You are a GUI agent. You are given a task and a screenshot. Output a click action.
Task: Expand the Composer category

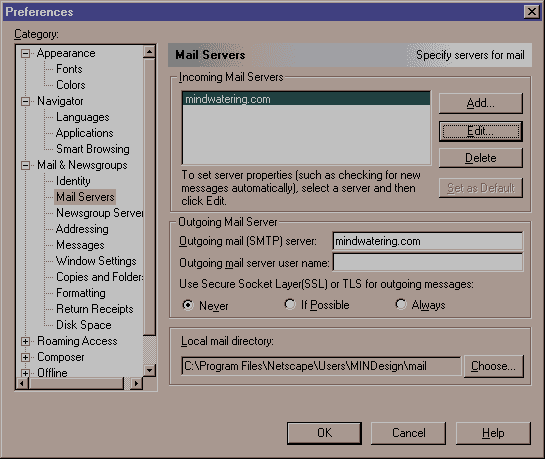25,357
